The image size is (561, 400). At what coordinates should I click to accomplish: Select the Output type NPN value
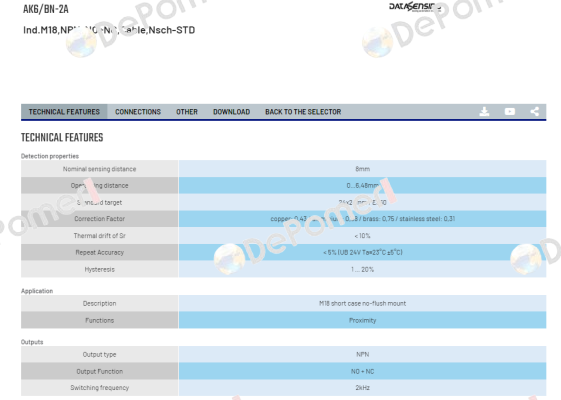tap(362, 354)
